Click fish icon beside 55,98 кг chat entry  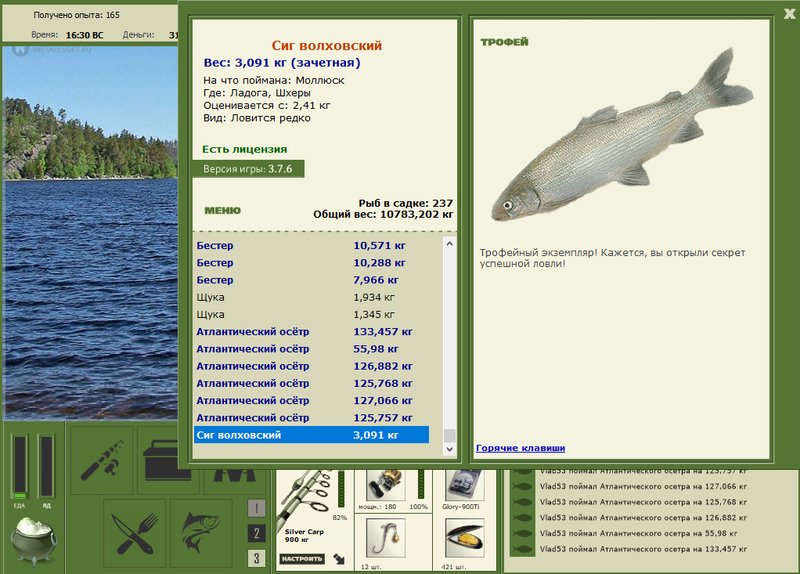point(522,534)
